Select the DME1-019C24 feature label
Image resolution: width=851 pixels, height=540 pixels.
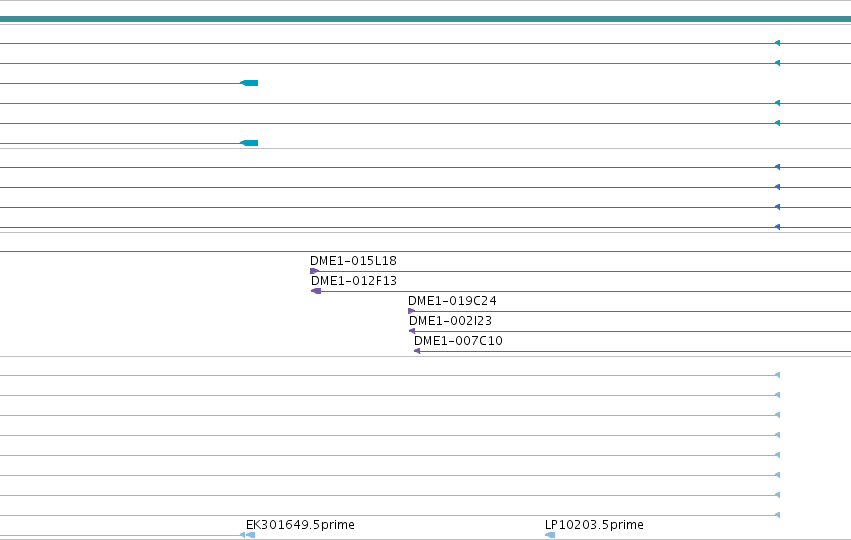[x=452, y=301]
